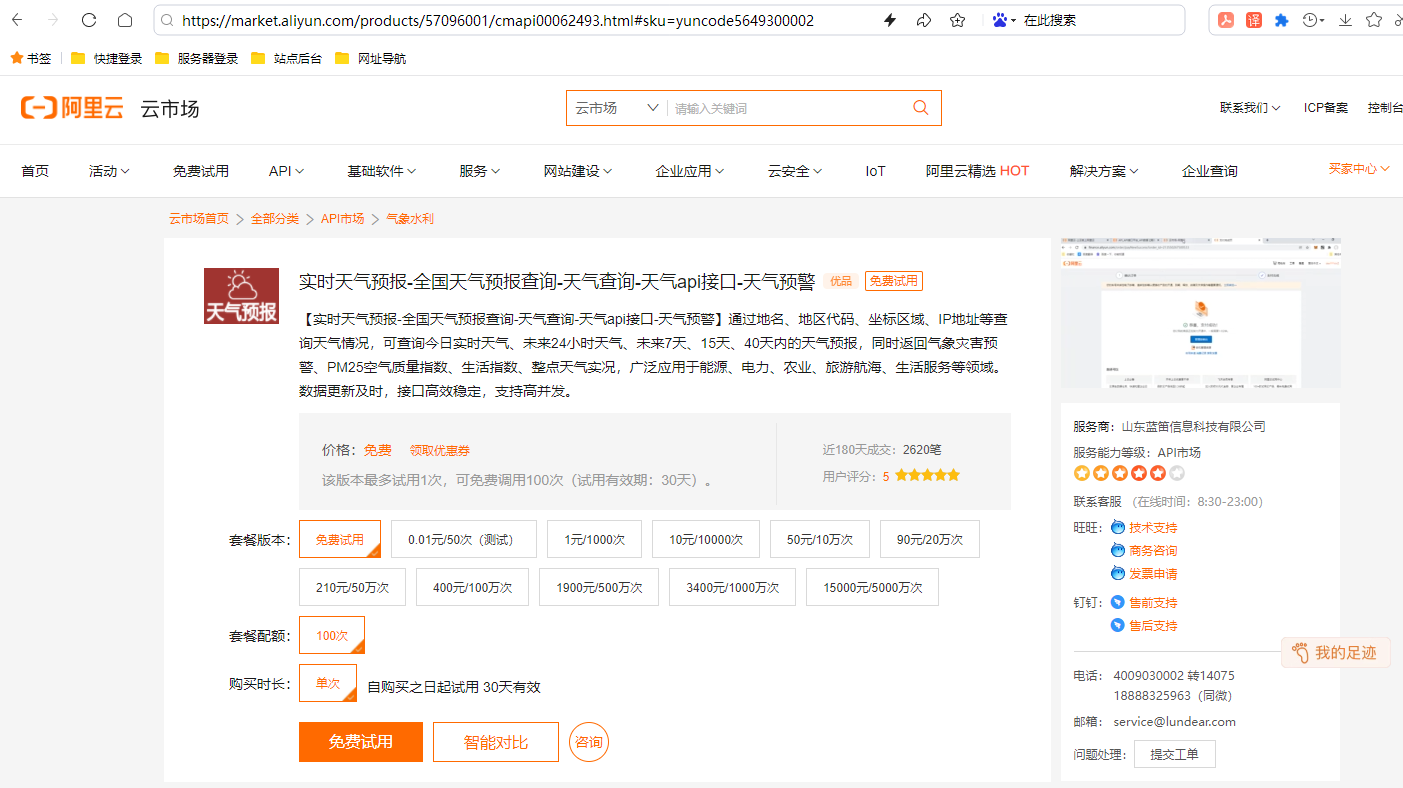Click the Wangwang icon beside 商务咨询

[x=1117, y=550]
